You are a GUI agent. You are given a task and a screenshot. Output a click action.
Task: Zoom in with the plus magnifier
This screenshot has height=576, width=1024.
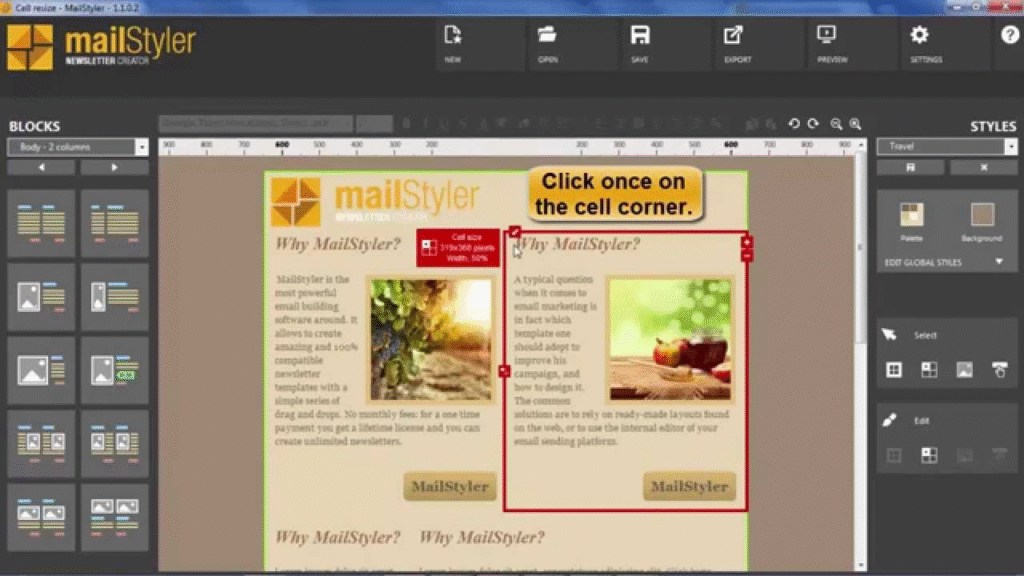(855, 123)
